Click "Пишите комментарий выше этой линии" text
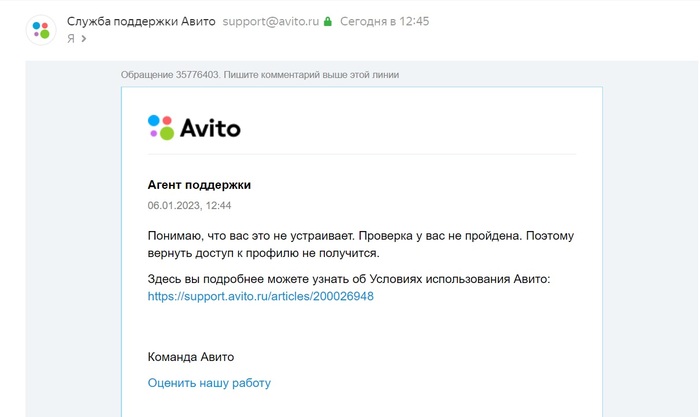This screenshot has height=417, width=700. coord(318,74)
